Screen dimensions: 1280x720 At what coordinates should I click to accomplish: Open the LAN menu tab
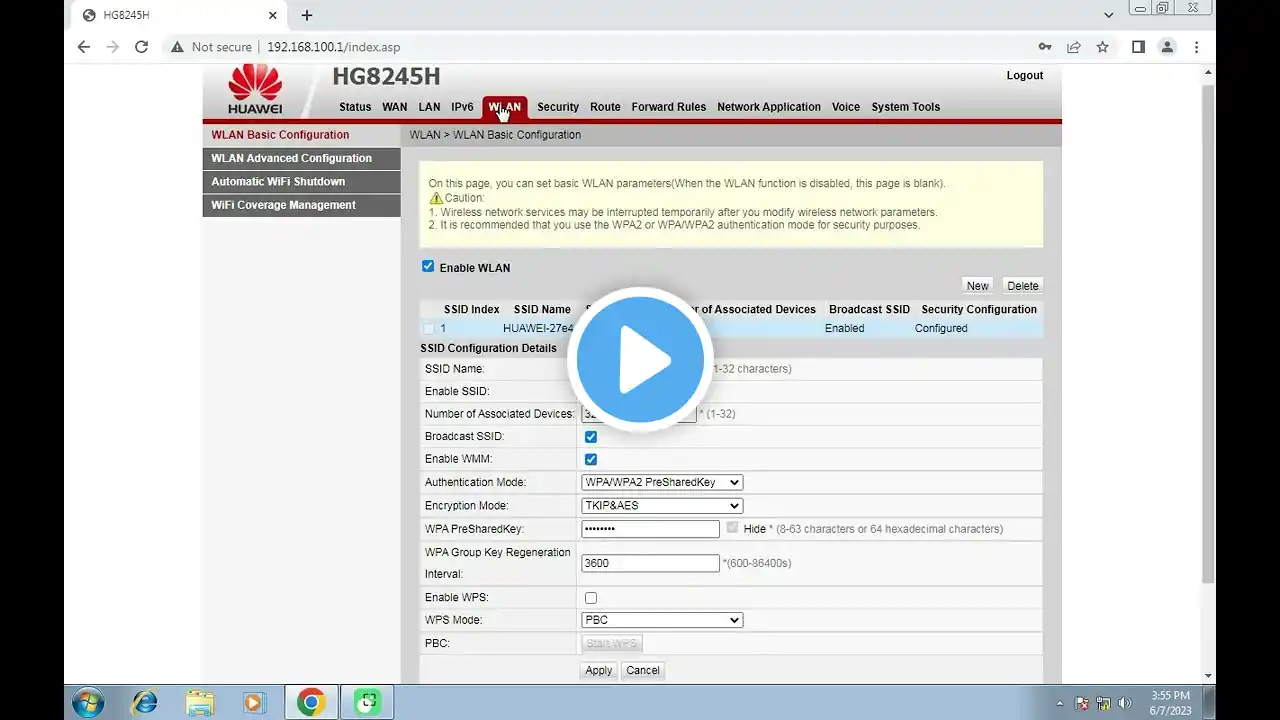429,107
